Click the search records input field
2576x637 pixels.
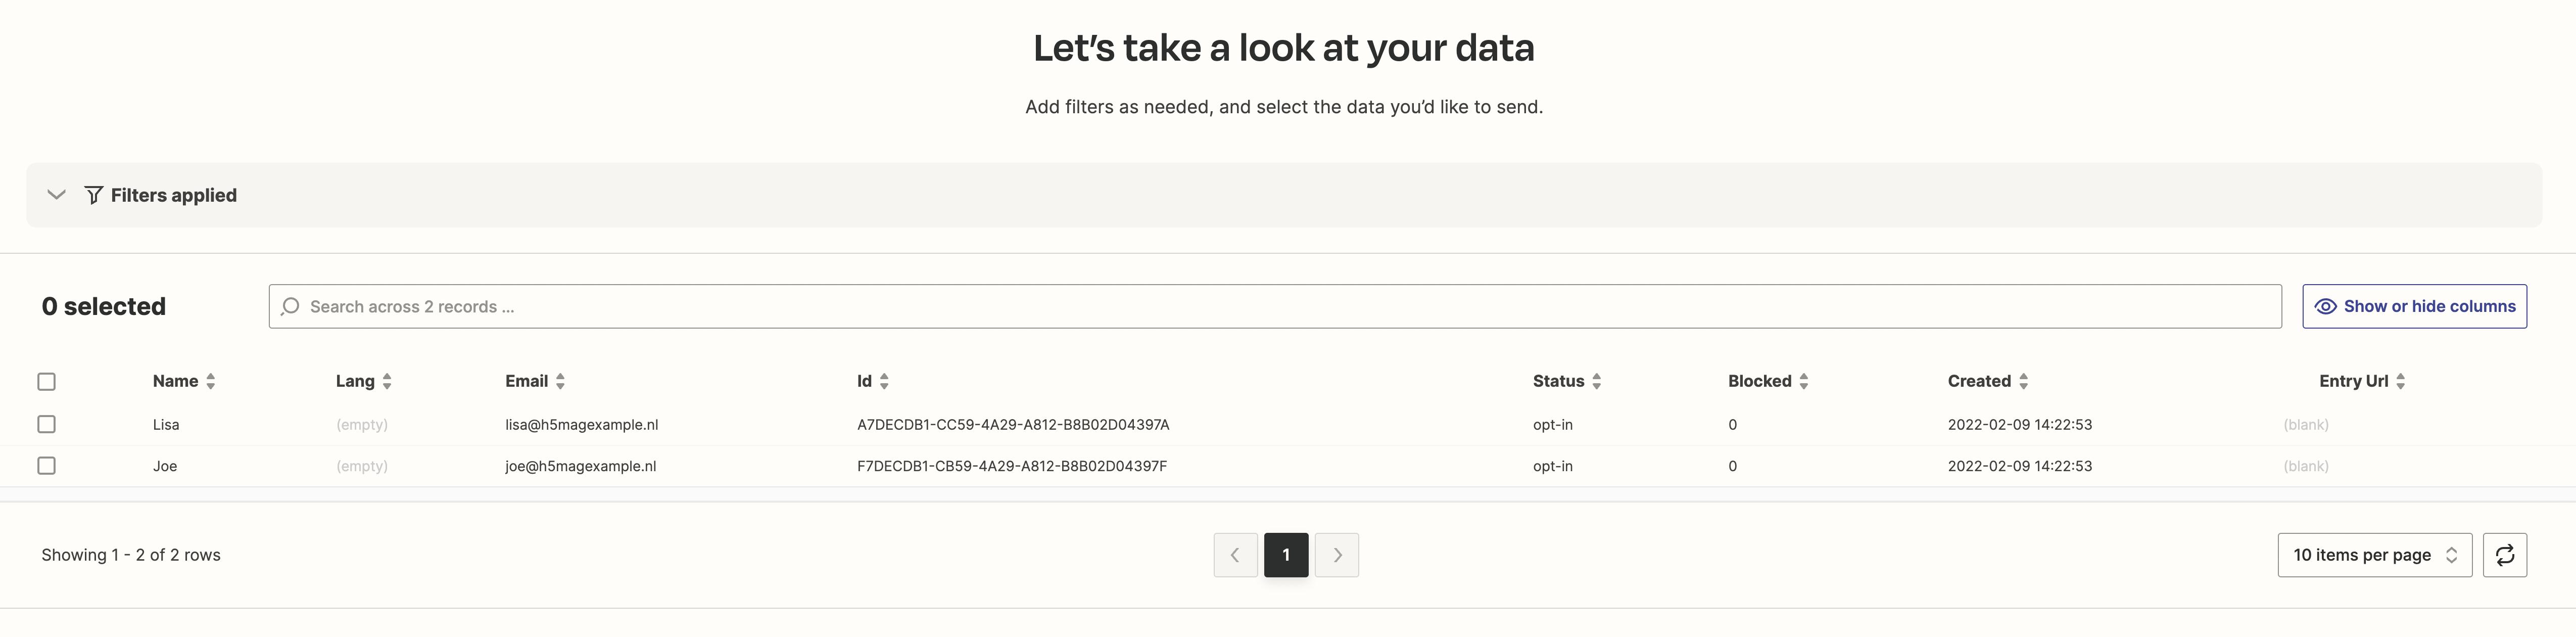tap(1274, 306)
